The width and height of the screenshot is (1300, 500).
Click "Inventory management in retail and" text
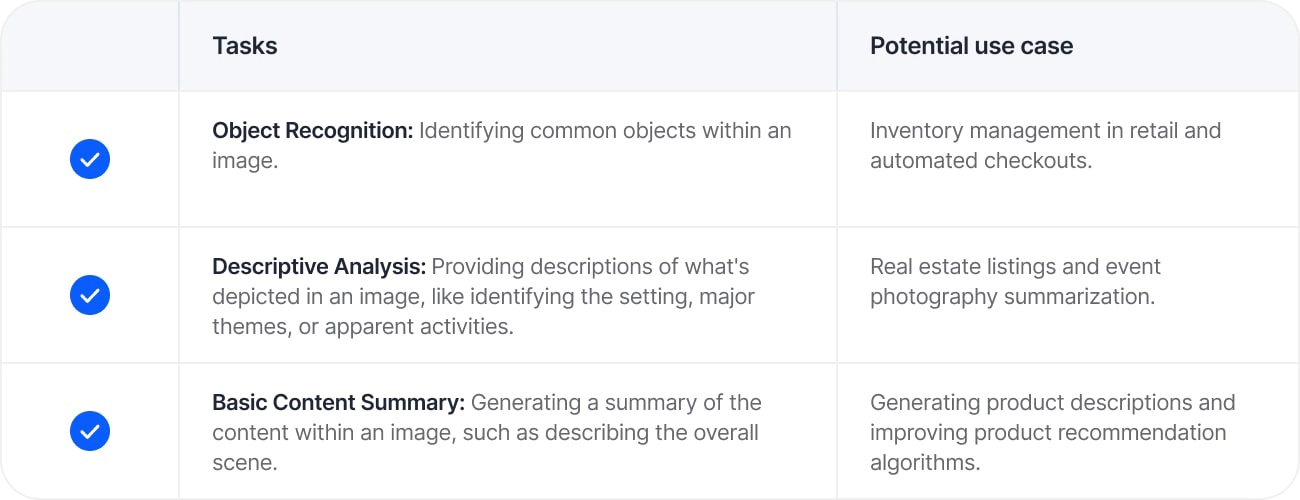[x=1045, y=131]
